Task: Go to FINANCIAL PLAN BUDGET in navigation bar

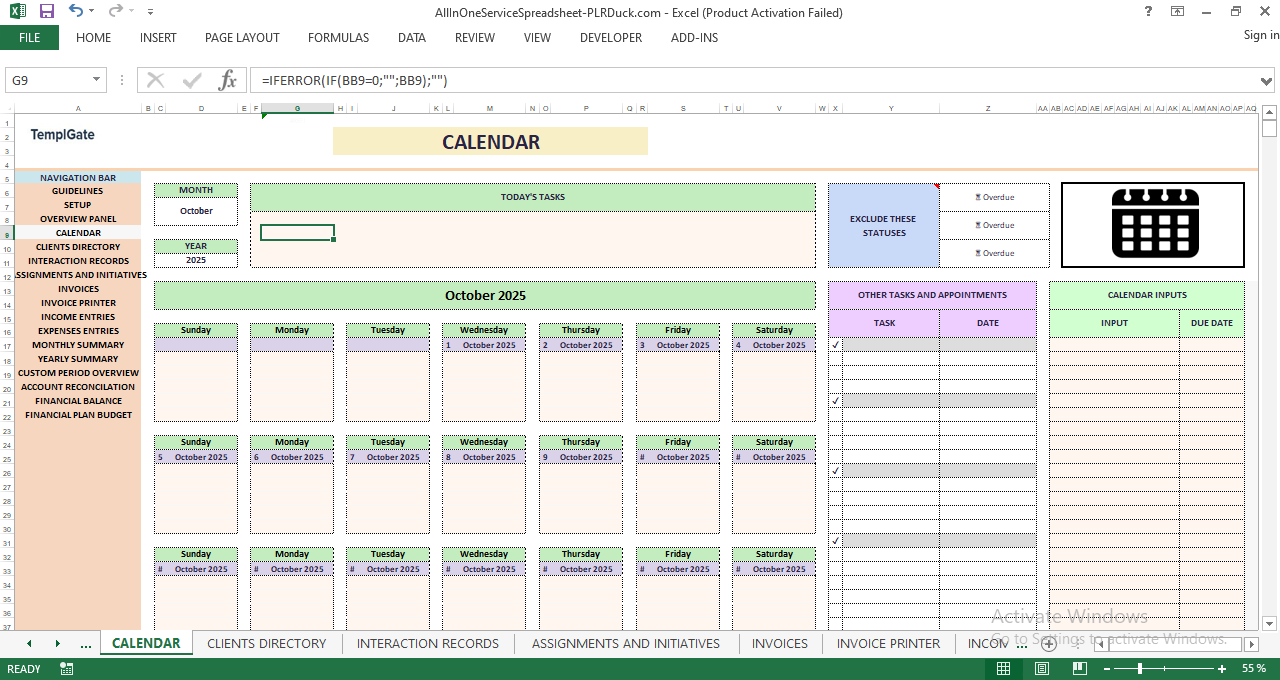Action: (78, 415)
